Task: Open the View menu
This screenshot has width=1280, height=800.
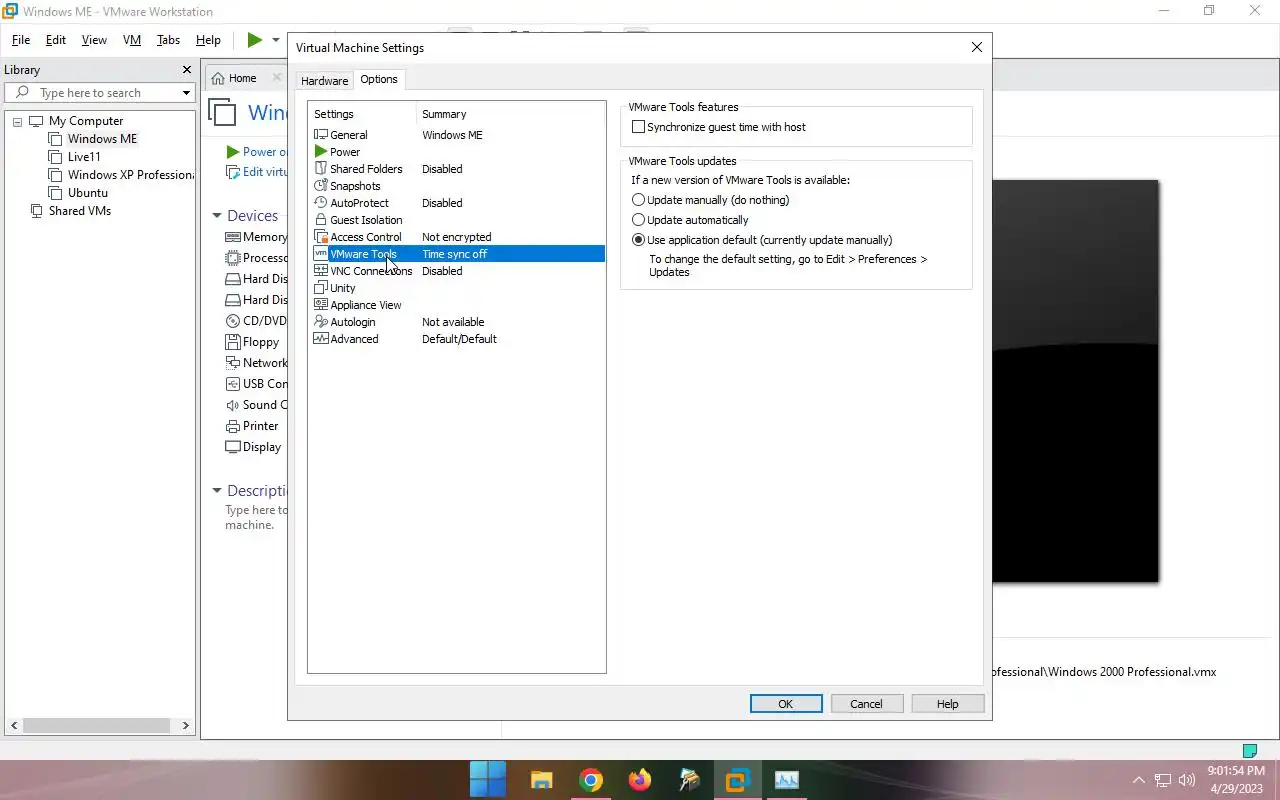Action: coord(94,40)
